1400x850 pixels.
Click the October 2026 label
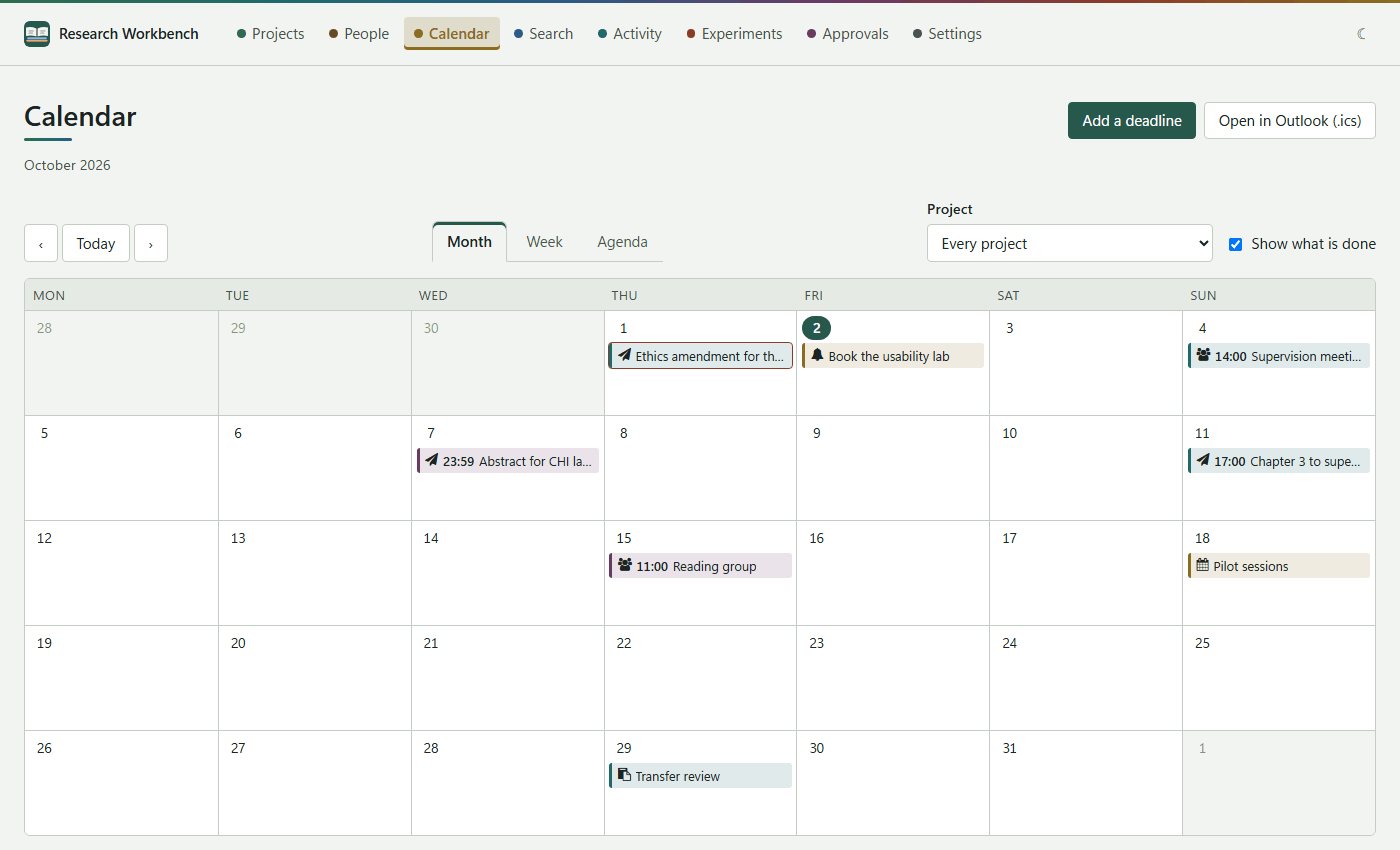pyautogui.click(x=67, y=165)
